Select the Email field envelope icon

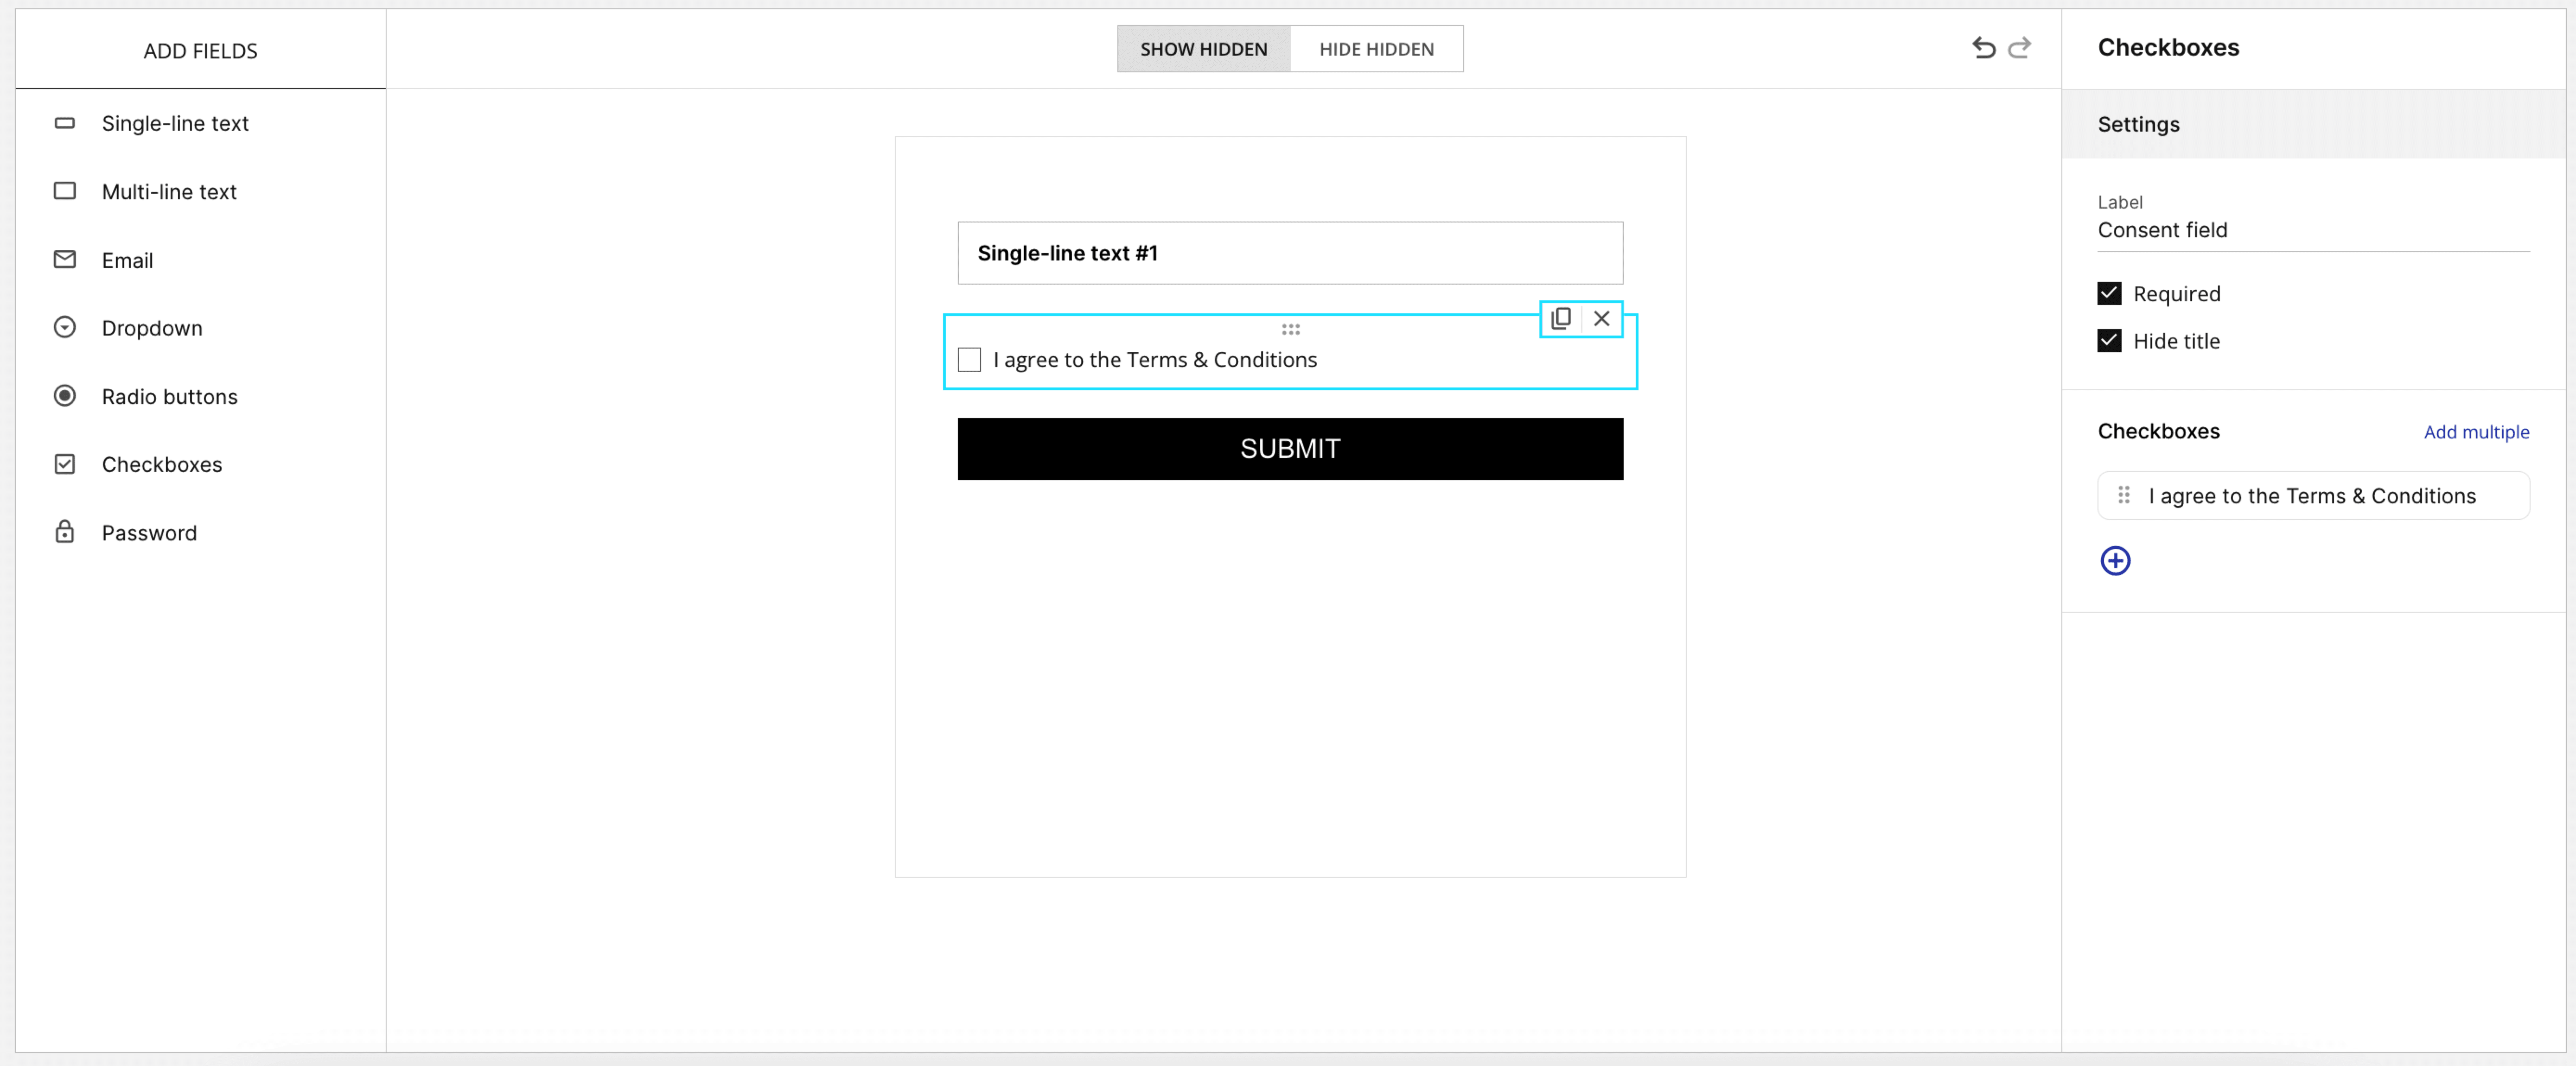coord(64,259)
